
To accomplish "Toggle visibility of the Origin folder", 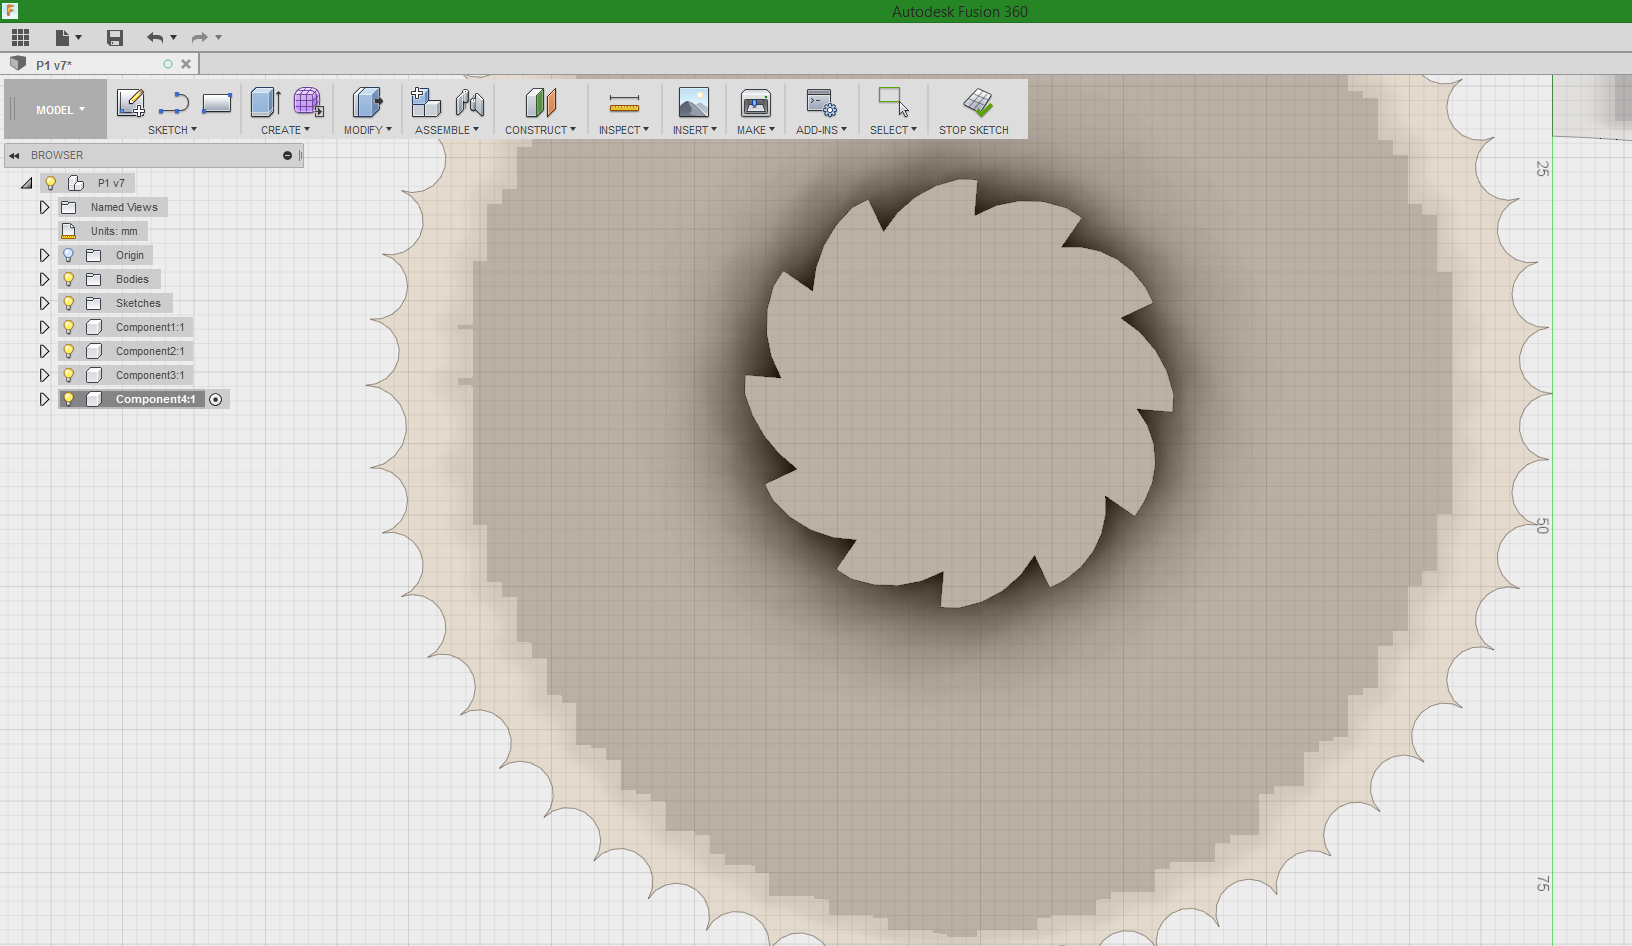I will point(69,255).
